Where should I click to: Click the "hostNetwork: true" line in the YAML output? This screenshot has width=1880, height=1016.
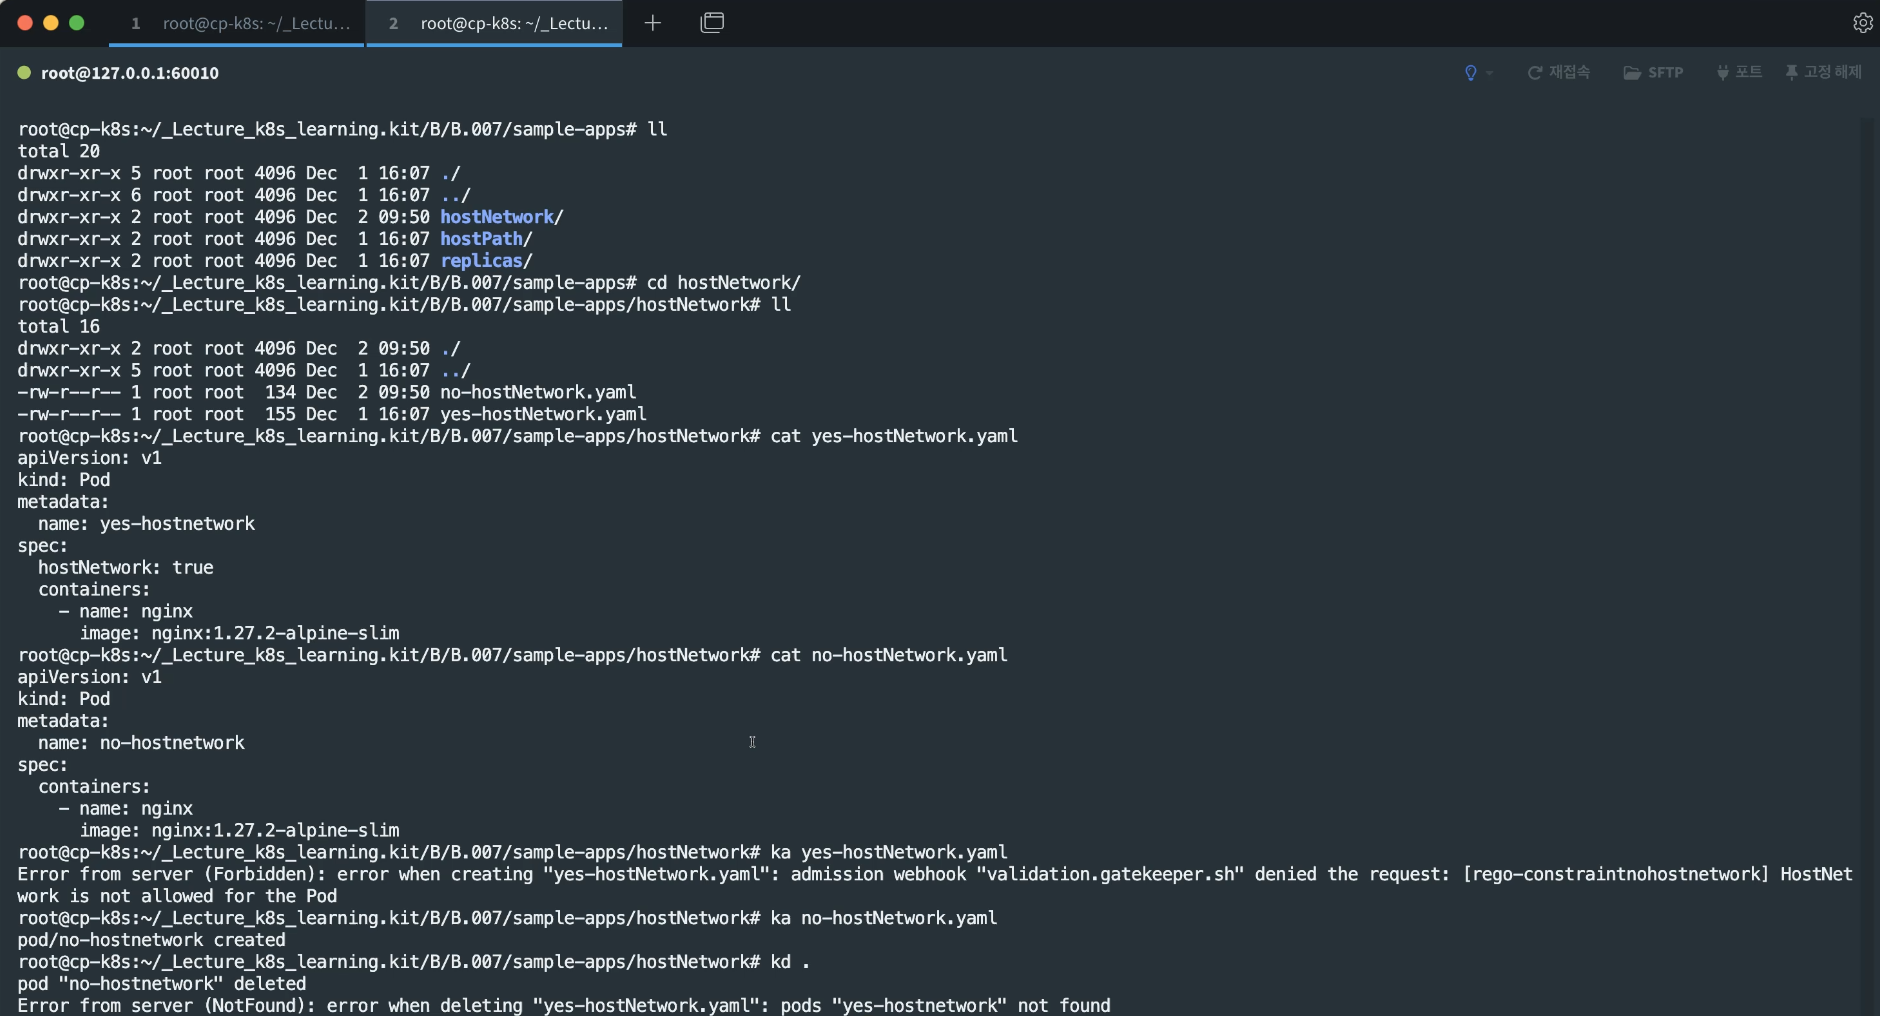tap(126, 568)
